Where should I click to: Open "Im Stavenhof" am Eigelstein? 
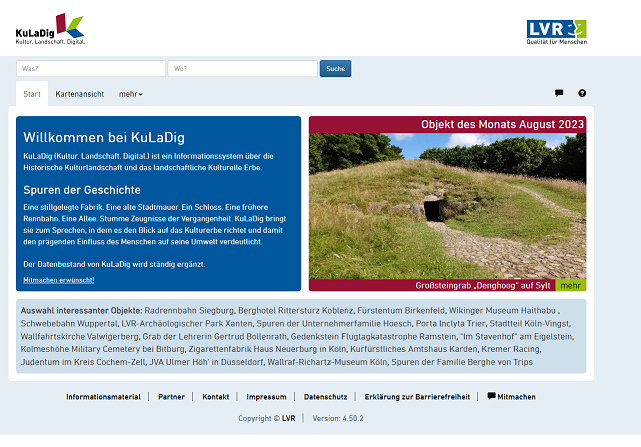tap(516, 337)
